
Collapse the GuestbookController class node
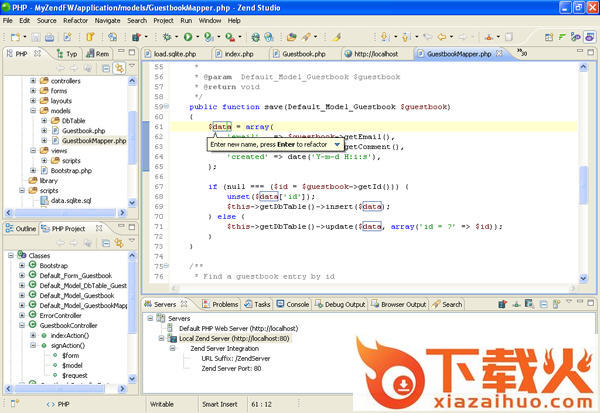[x=20, y=325]
